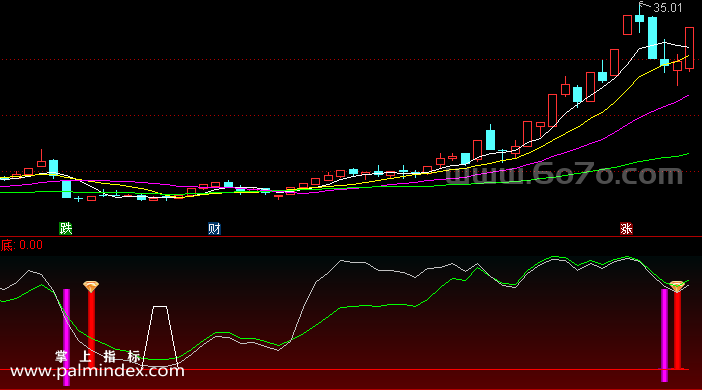
Task: Select the right diamond signal icon
Action: coord(677,287)
